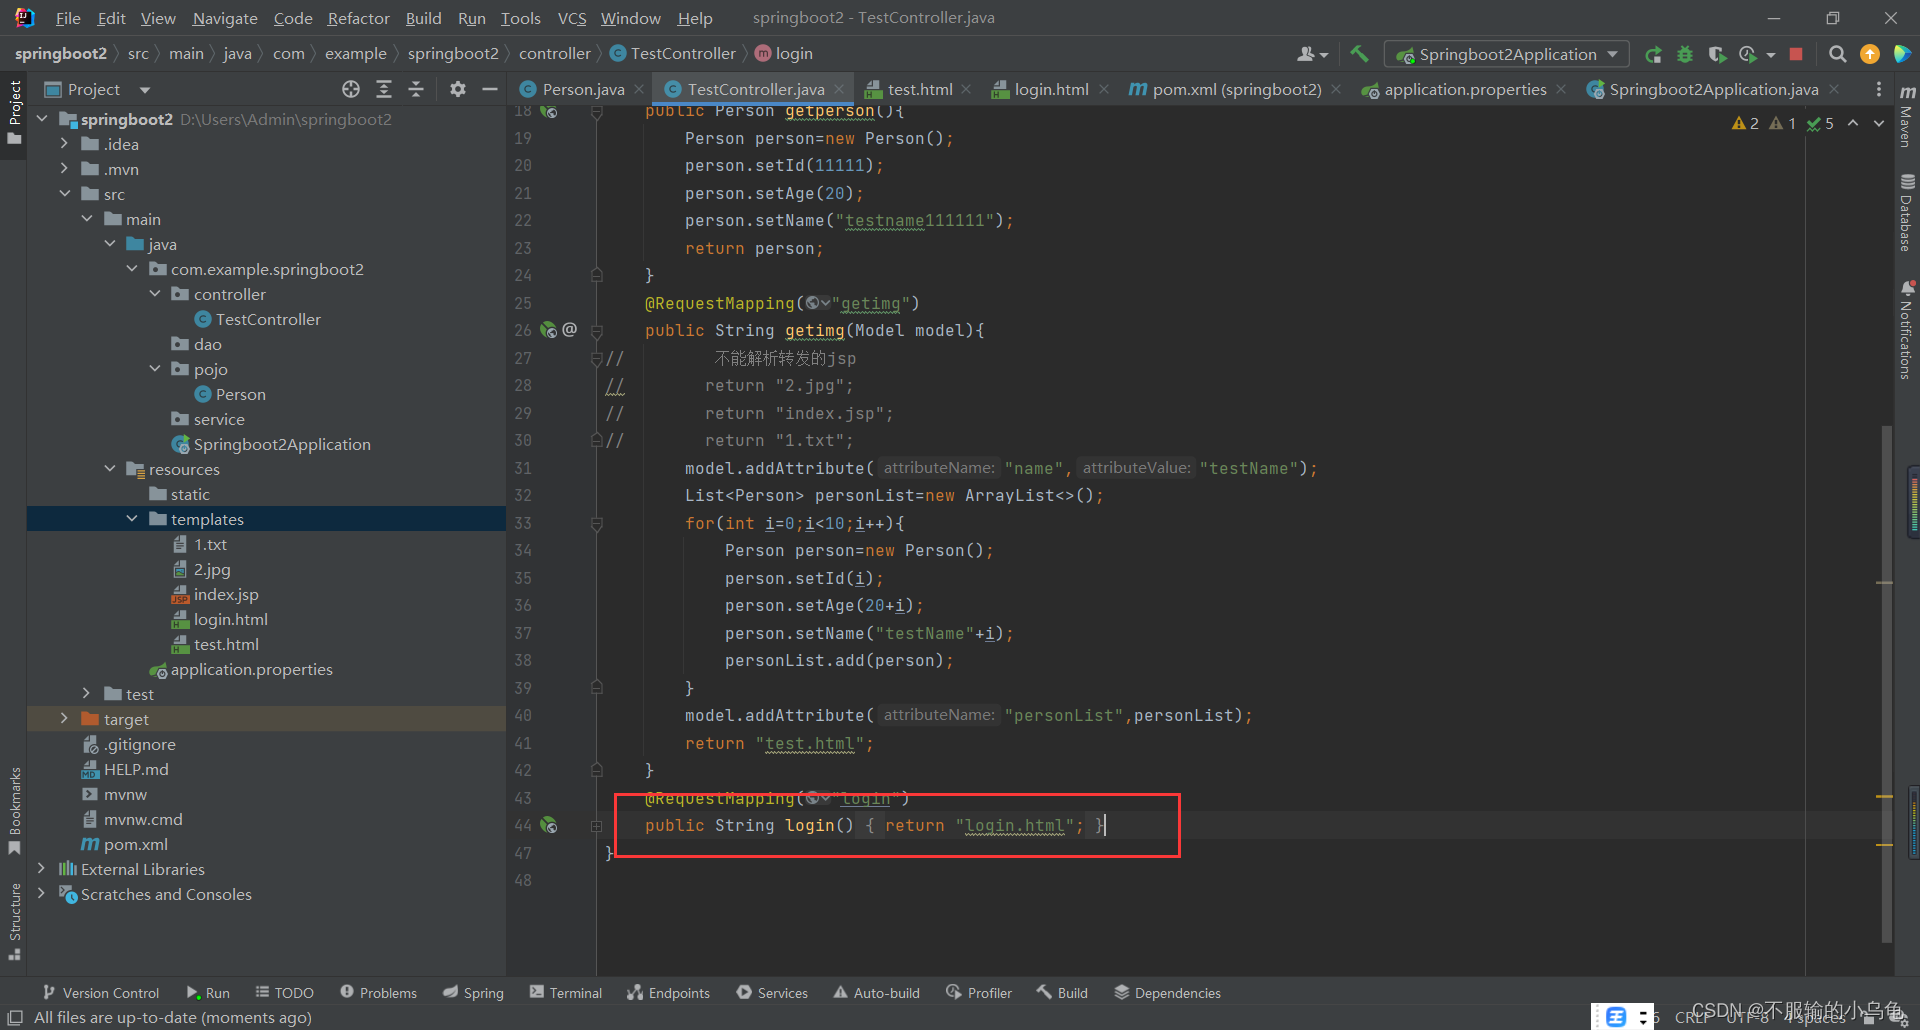Switch to pom.xml (springboot2) tab
Screen dimensions: 1920x1030
tap(1236, 89)
